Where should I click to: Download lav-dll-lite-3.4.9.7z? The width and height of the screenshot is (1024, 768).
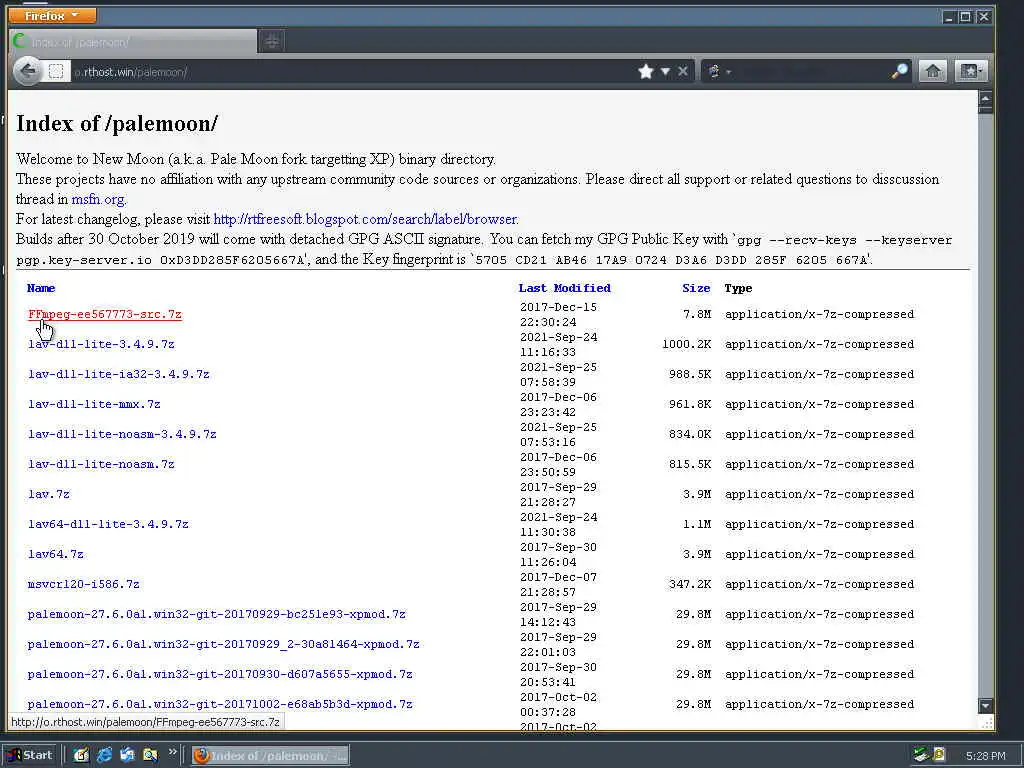[x=101, y=344]
